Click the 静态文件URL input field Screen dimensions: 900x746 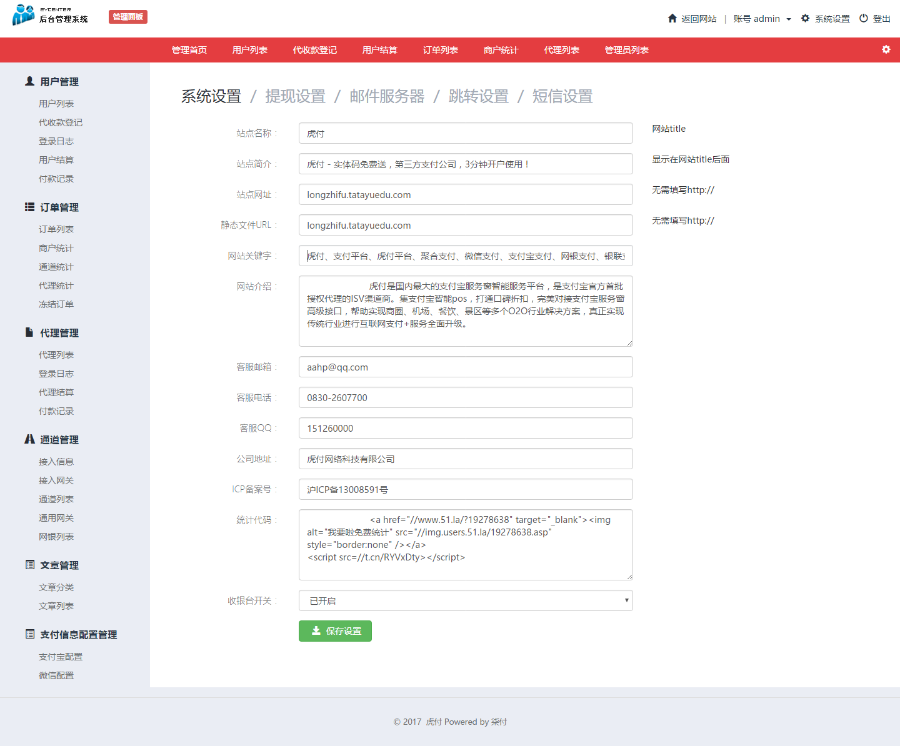coord(465,225)
